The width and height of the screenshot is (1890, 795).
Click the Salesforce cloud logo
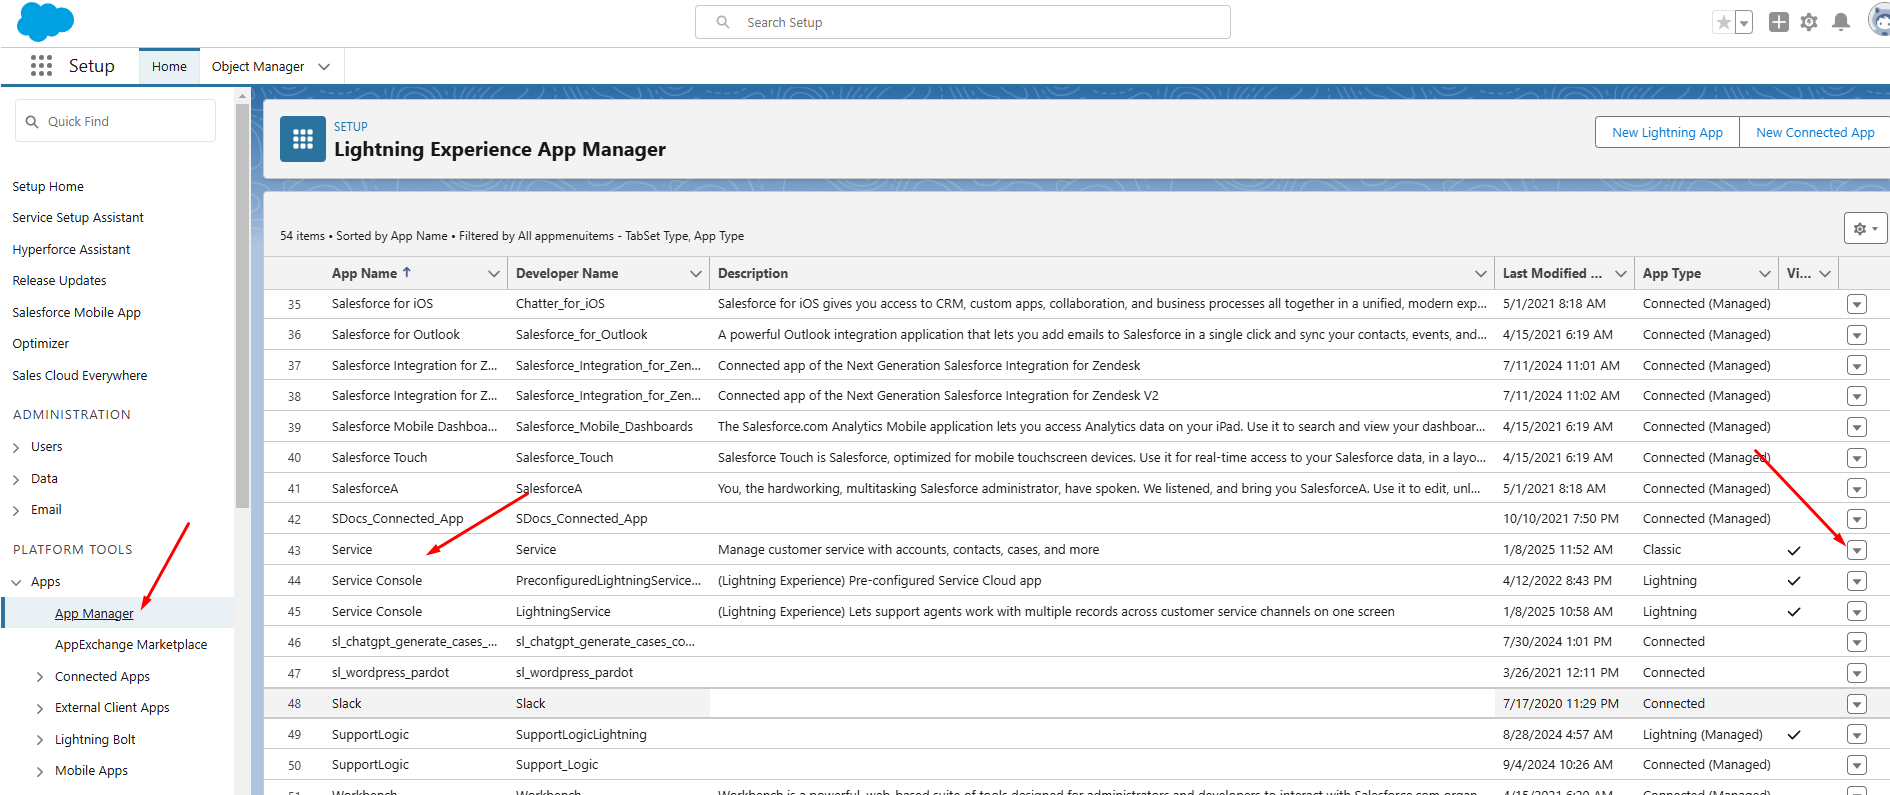[x=46, y=21]
